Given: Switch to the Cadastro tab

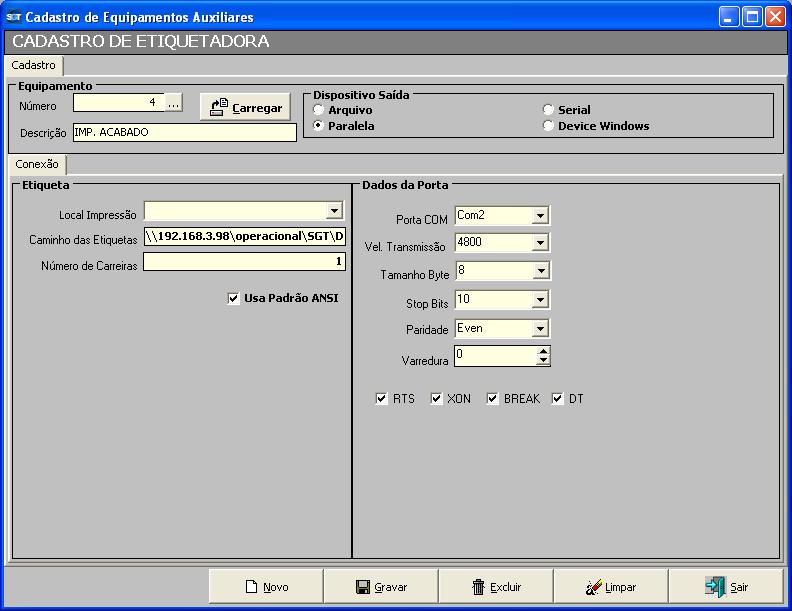Looking at the screenshot, I should click(33, 65).
